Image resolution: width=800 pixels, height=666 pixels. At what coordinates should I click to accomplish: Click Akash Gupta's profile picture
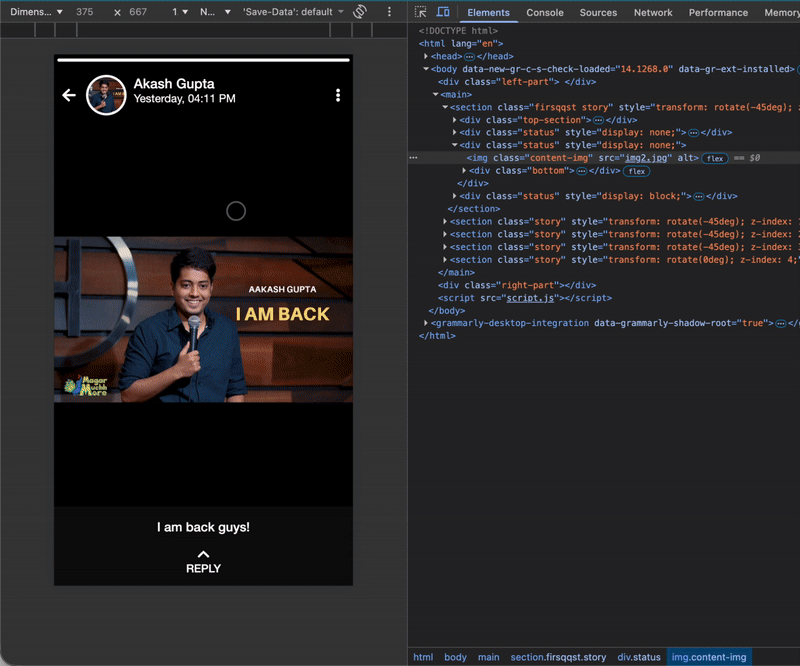pyautogui.click(x=106, y=95)
